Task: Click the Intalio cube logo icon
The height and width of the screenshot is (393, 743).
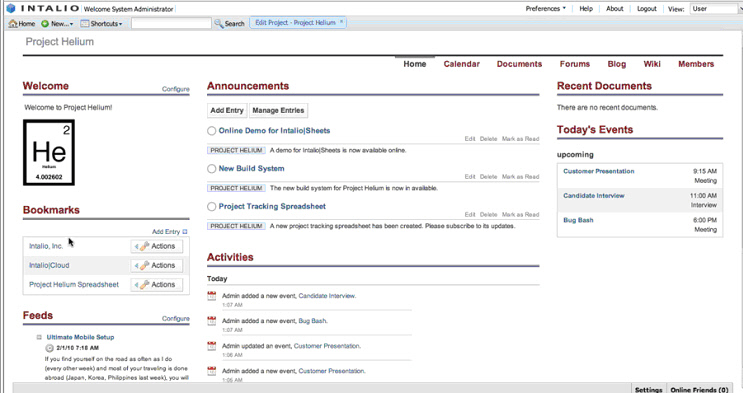Action: (x=10, y=9)
